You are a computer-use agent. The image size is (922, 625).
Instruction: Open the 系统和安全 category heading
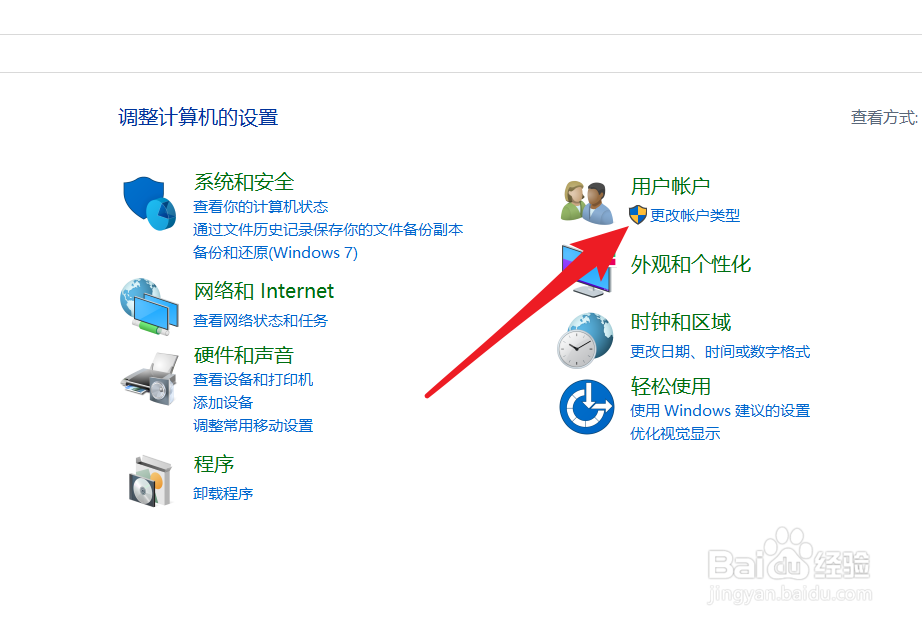243,182
